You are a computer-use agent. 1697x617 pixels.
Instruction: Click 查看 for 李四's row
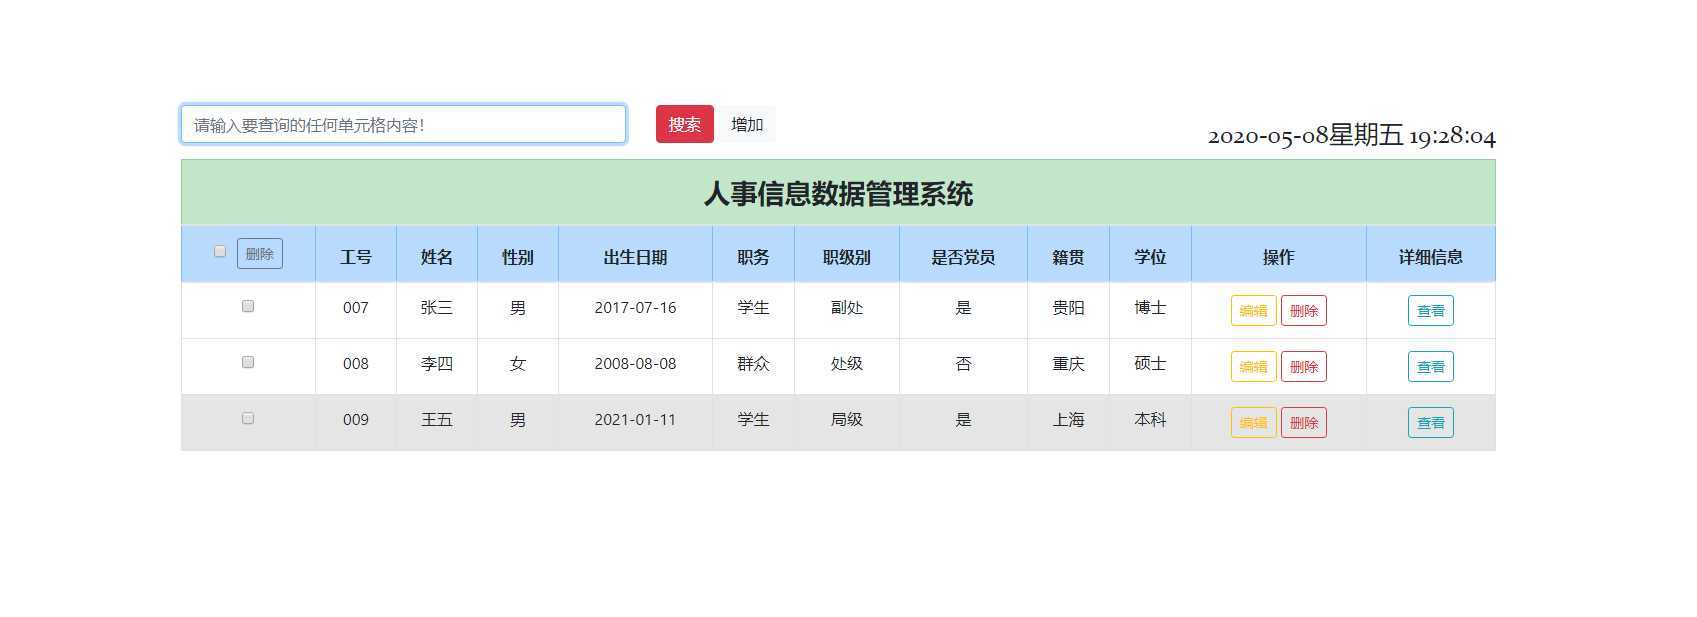[1431, 367]
